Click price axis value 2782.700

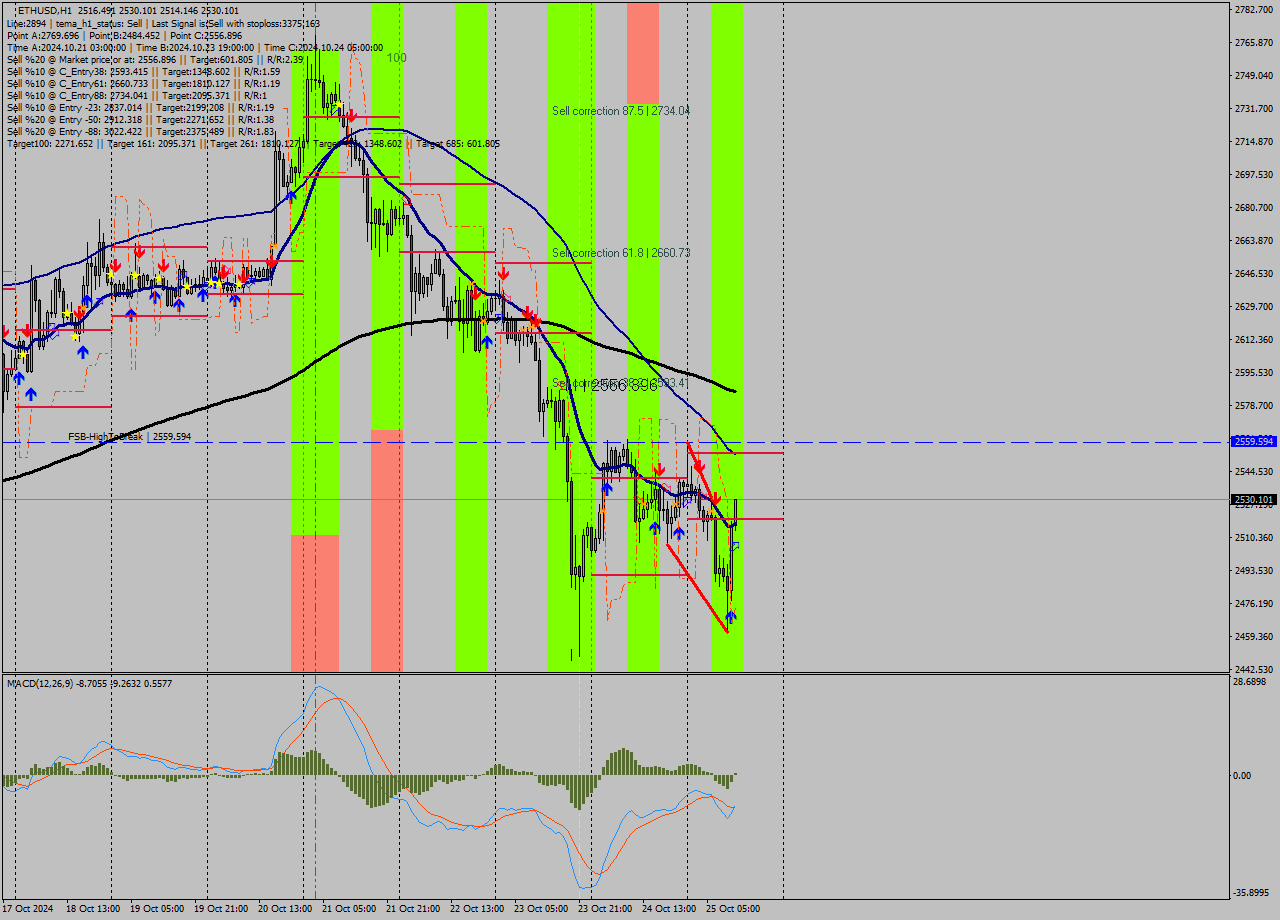pos(1254,9)
